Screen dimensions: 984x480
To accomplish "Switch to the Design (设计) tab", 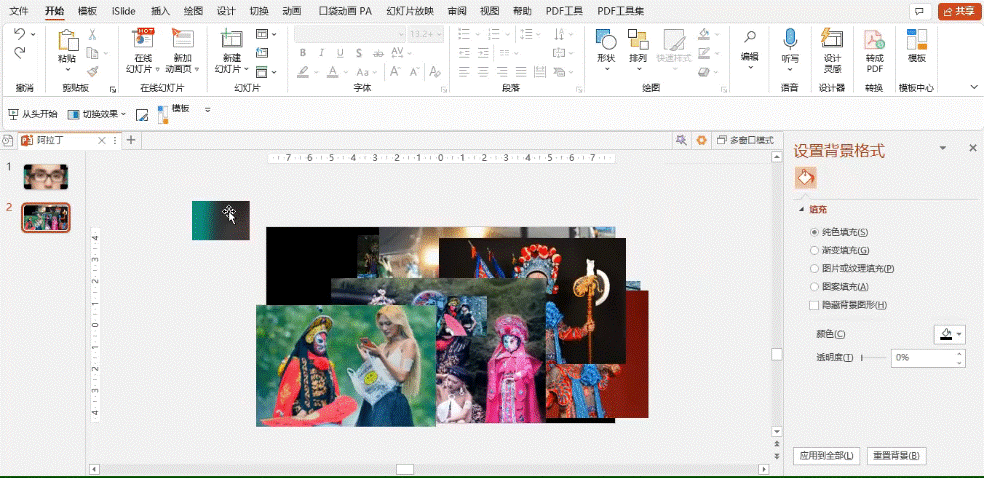I will click(226, 11).
